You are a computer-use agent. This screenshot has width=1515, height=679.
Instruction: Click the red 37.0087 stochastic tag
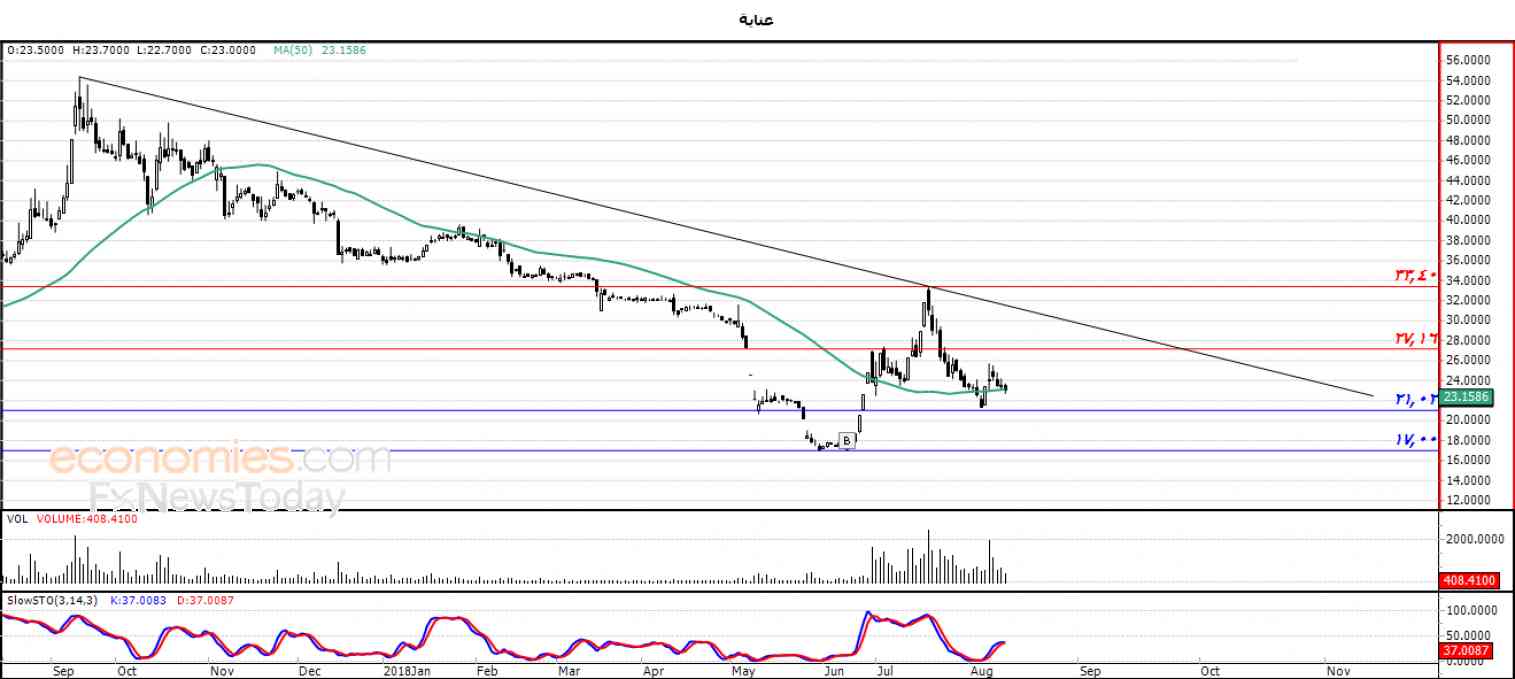pos(1467,650)
